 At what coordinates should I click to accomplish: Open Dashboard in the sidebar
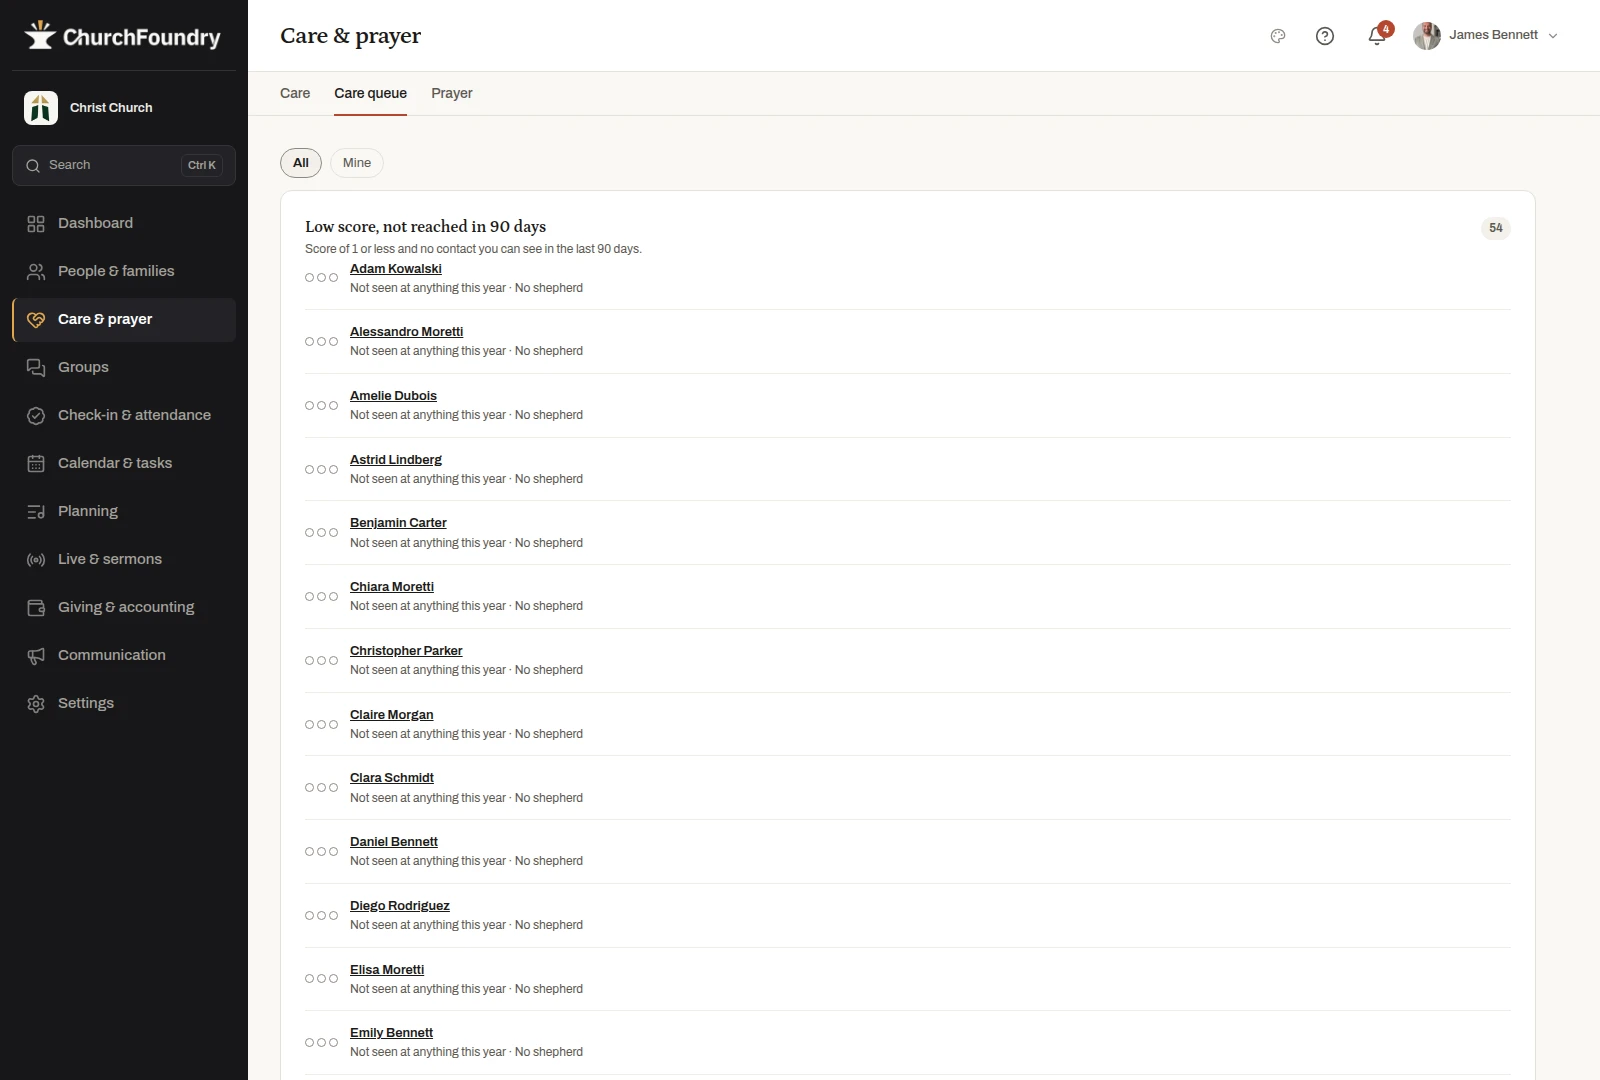124,223
